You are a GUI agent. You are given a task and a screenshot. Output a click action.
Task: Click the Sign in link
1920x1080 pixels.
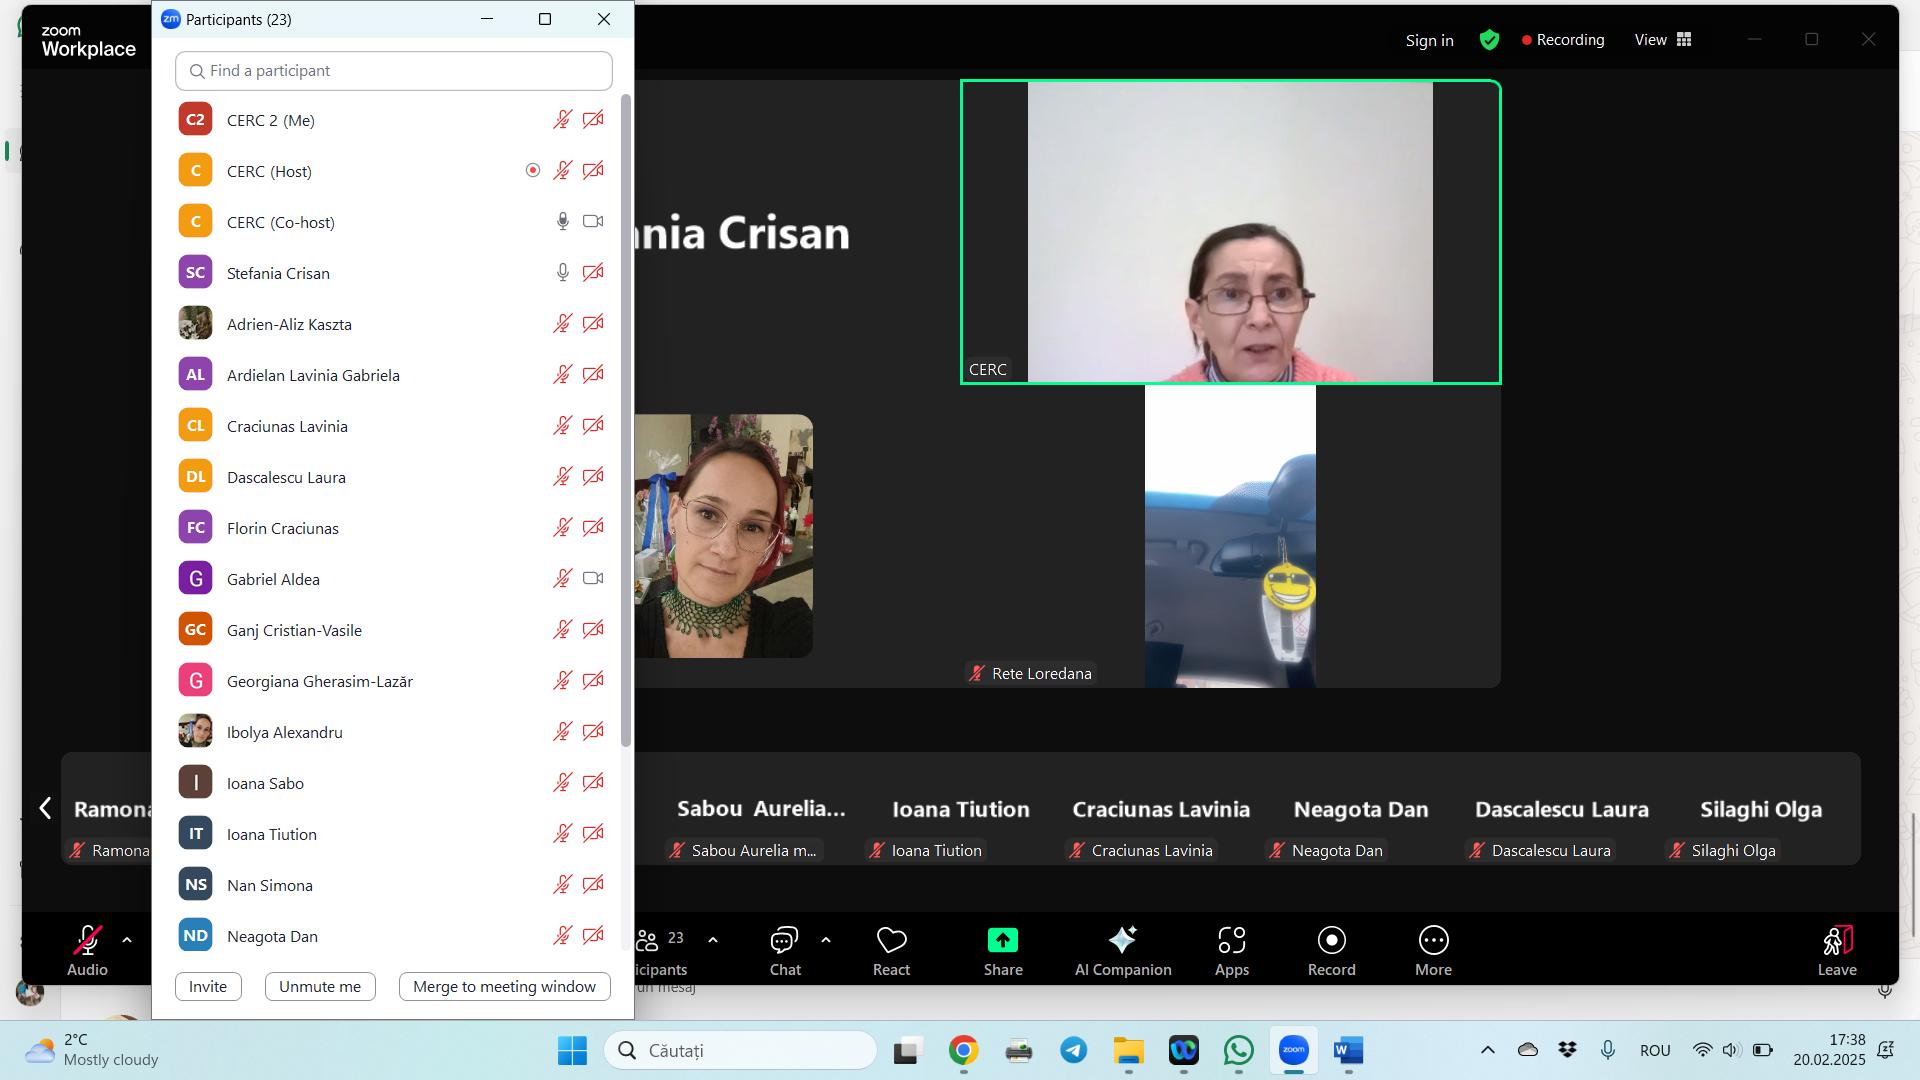1429,40
